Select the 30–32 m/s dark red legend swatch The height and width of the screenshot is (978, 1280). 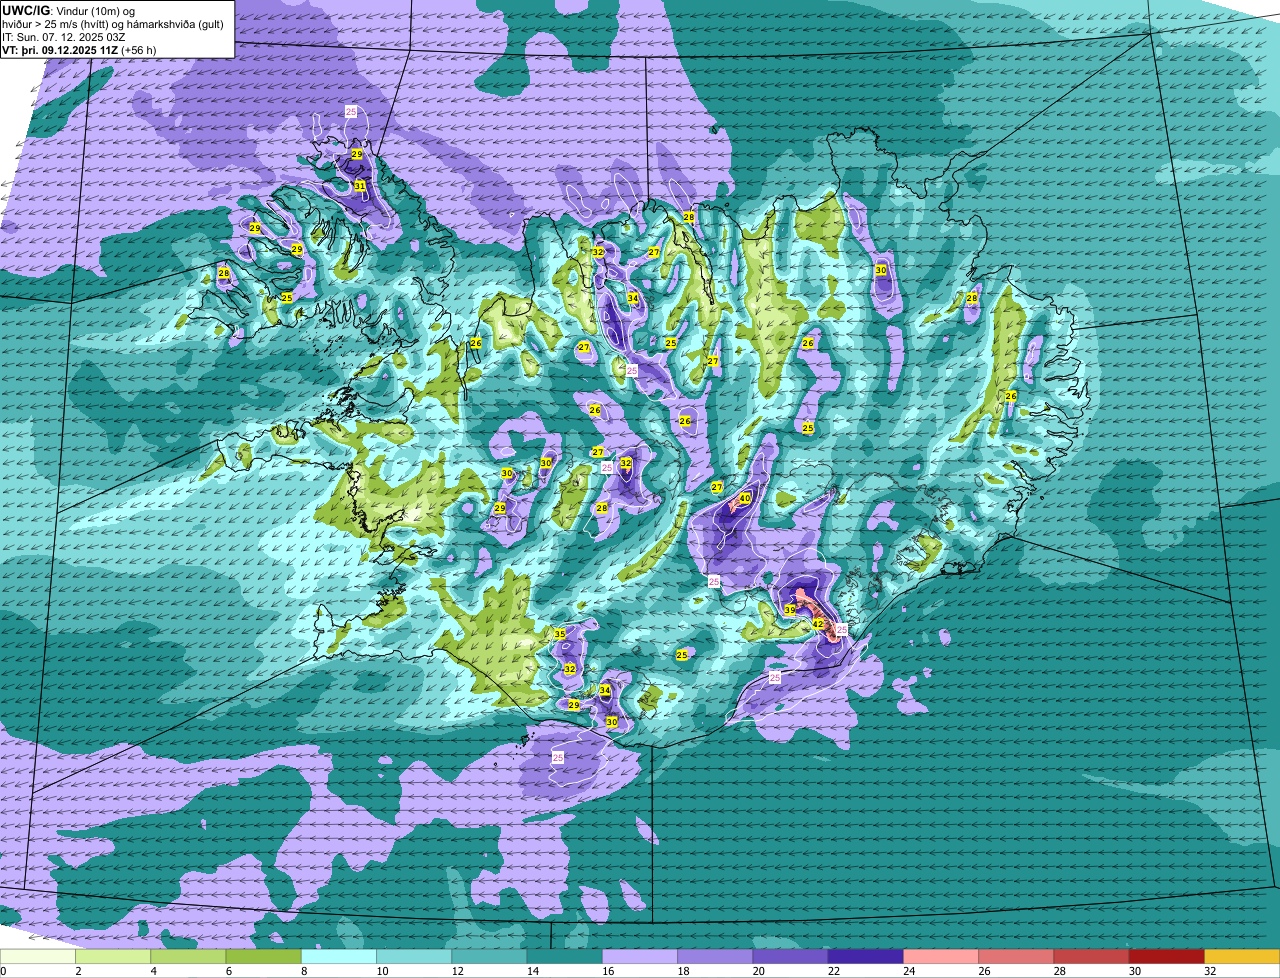1167,957
